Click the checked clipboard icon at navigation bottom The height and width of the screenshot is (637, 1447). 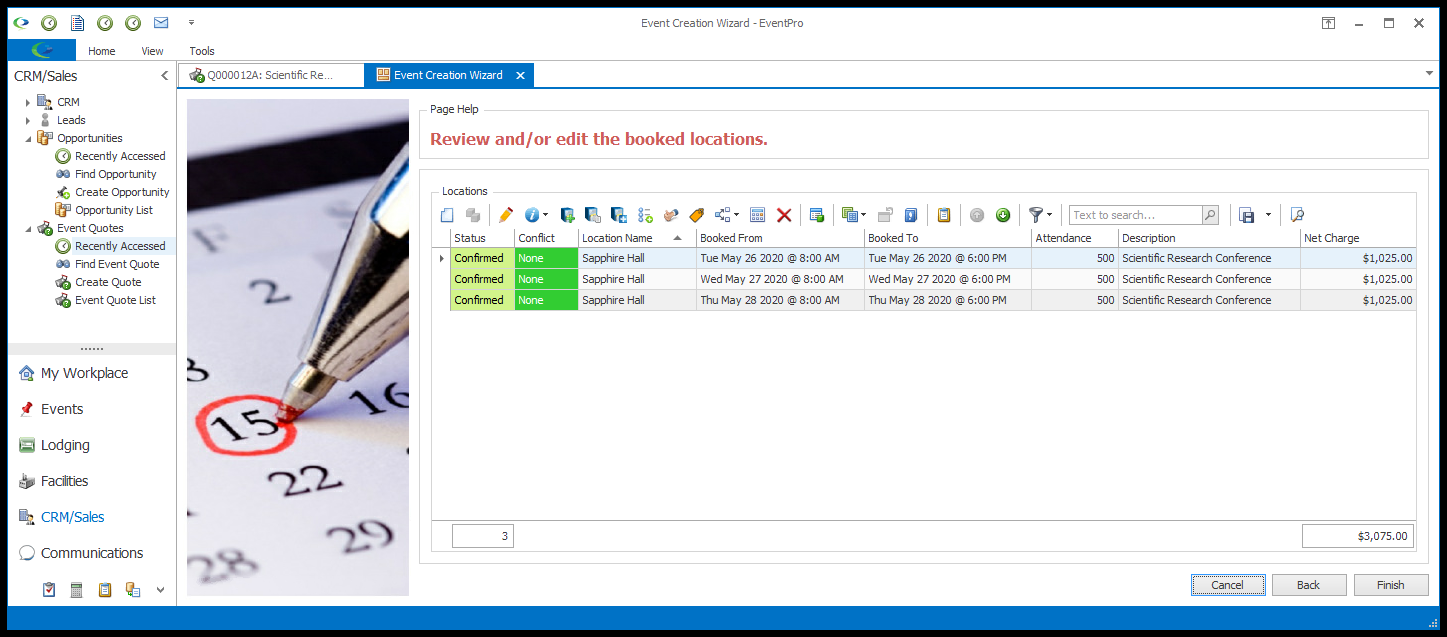[49, 590]
